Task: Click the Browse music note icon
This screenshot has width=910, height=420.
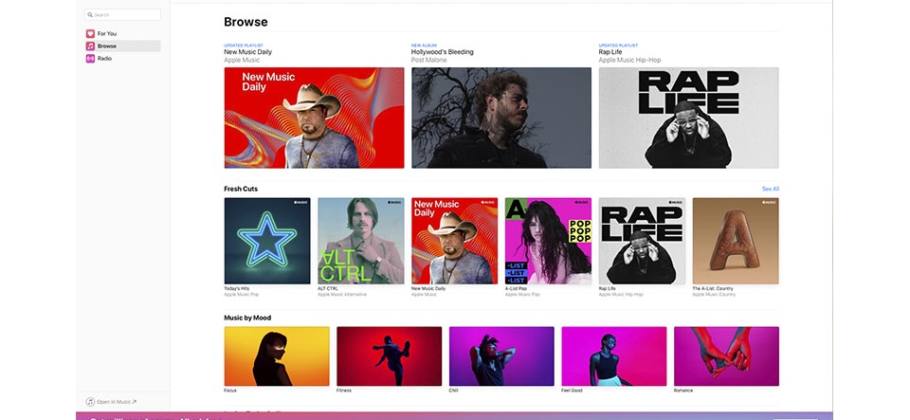Action: pyautogui.click(x=91, y=46)
